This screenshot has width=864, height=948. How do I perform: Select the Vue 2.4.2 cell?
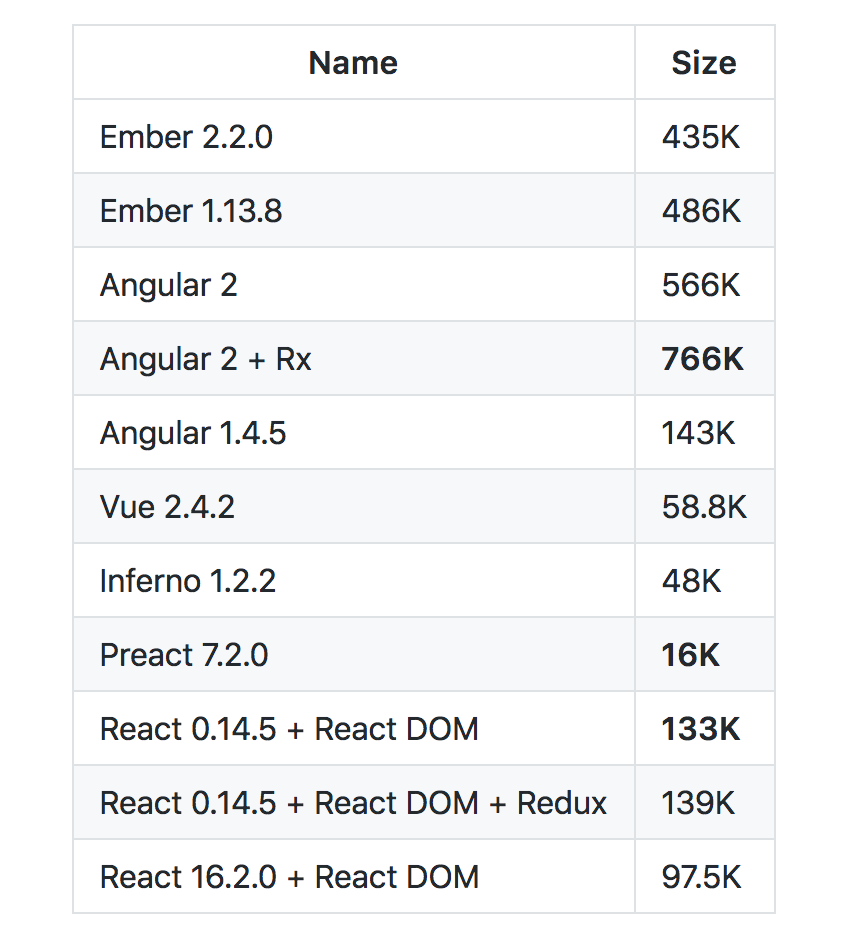[x=168, y=507]
